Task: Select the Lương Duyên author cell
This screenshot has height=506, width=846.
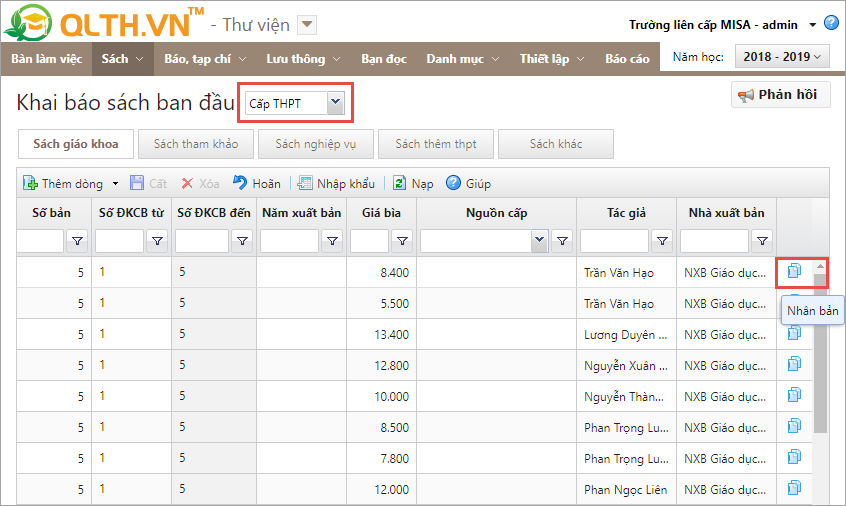Action: [626, 334]
